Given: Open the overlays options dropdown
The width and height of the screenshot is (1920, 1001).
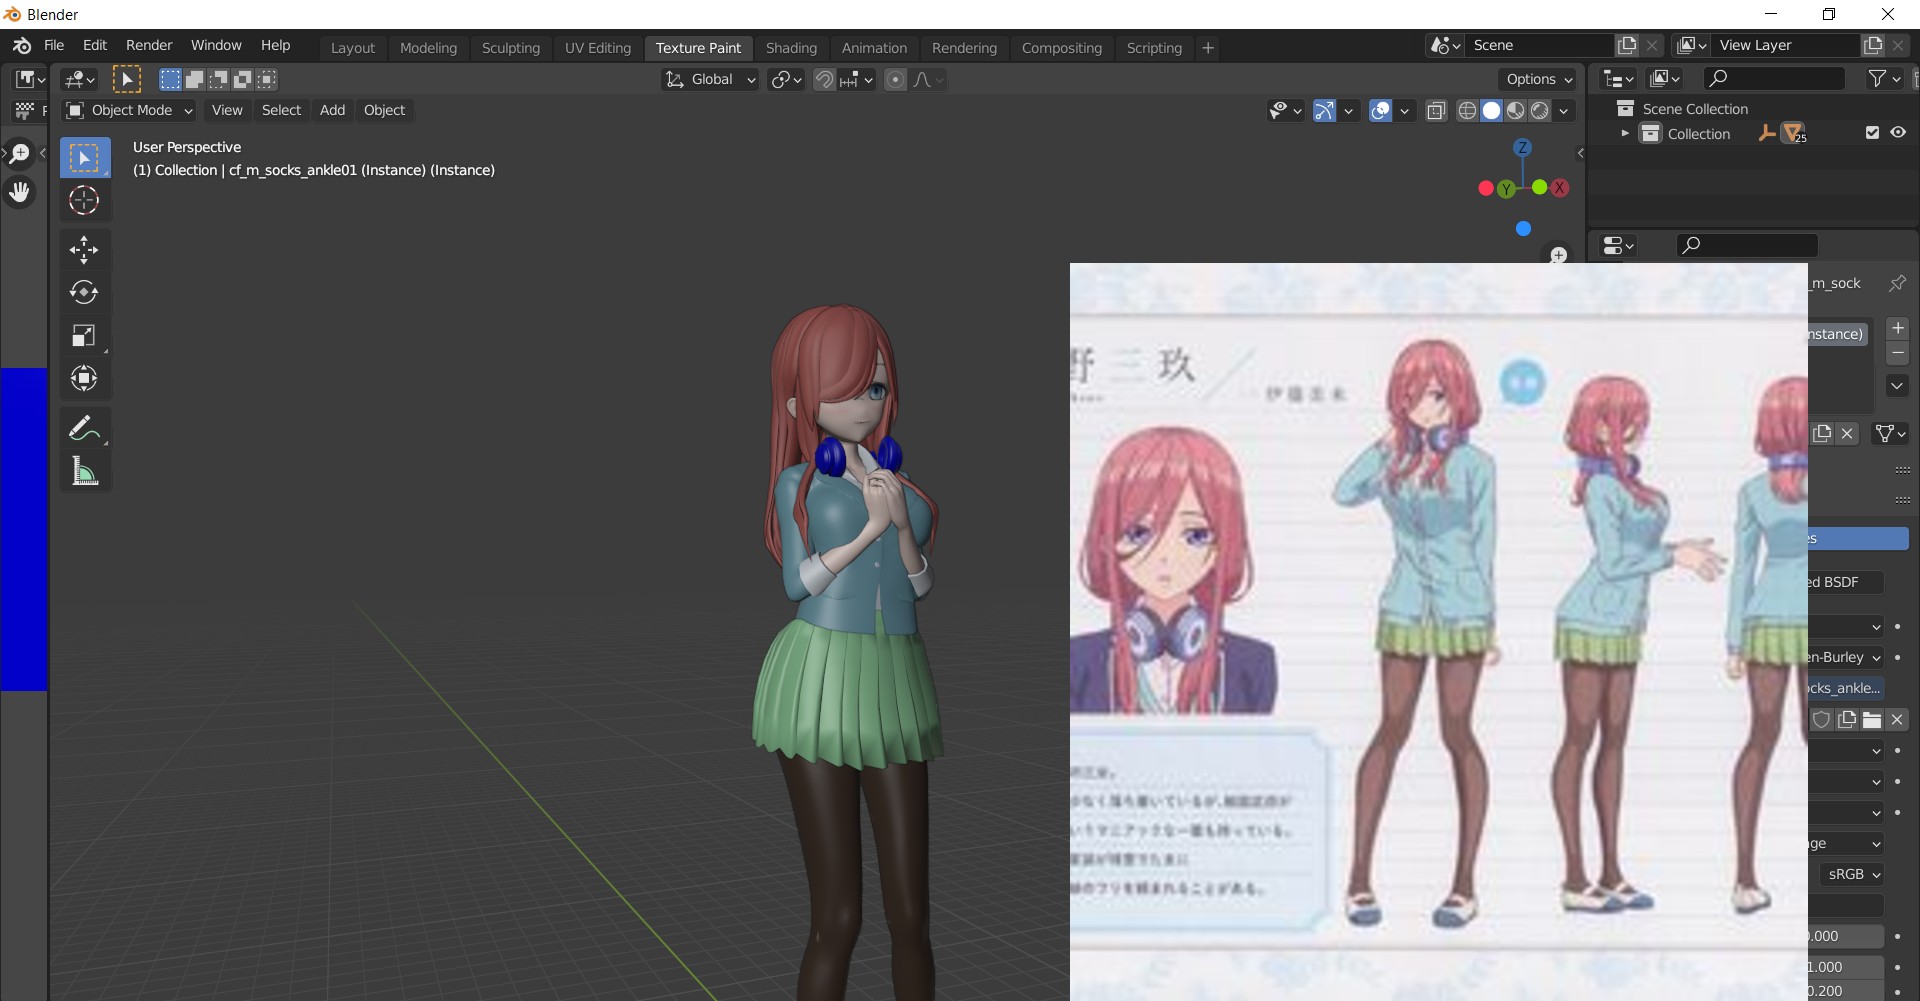Looking at the screenshot, I should pos(1404,111).
